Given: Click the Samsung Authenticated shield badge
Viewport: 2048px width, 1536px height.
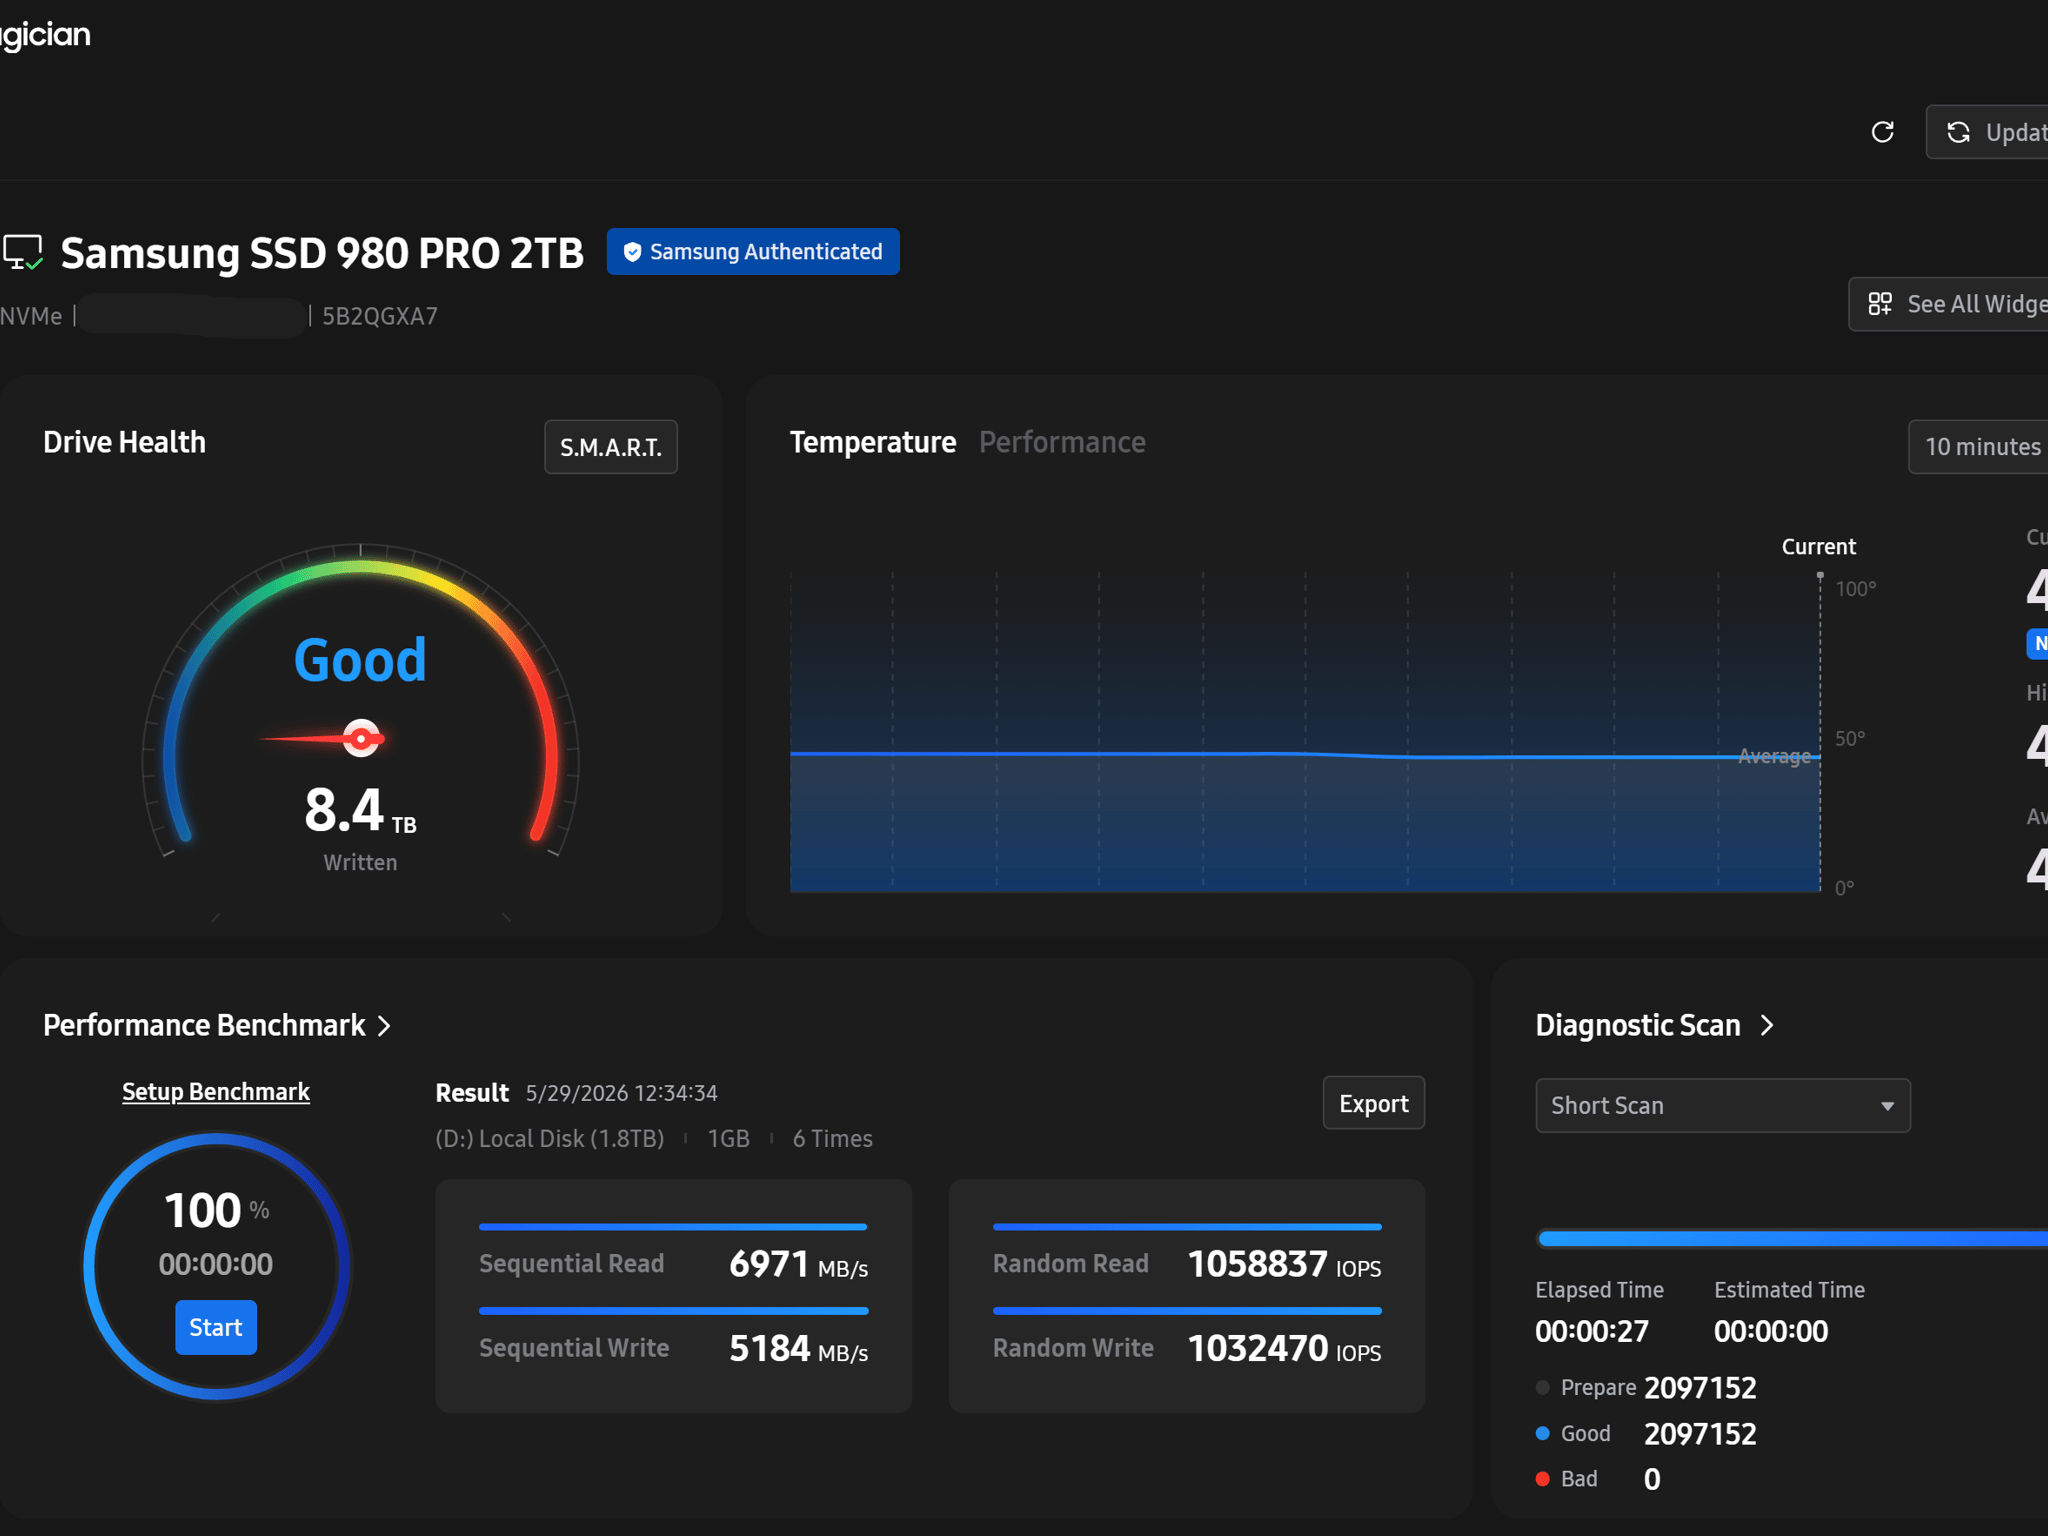Looking at the screenshot, I should pos(753,252).
